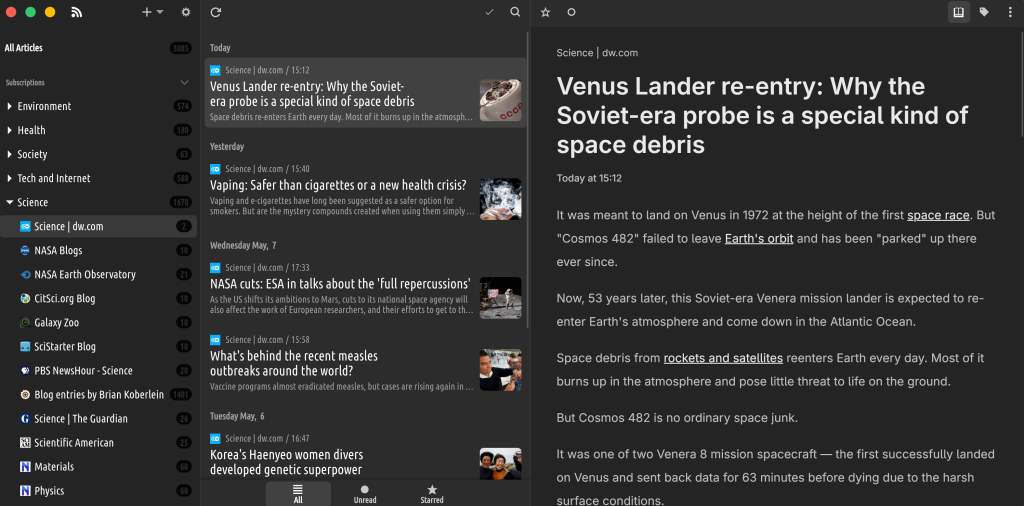Click the Environment unread count badge 574
Viewport: 1024px width, 506px height.
coord(182,106)
